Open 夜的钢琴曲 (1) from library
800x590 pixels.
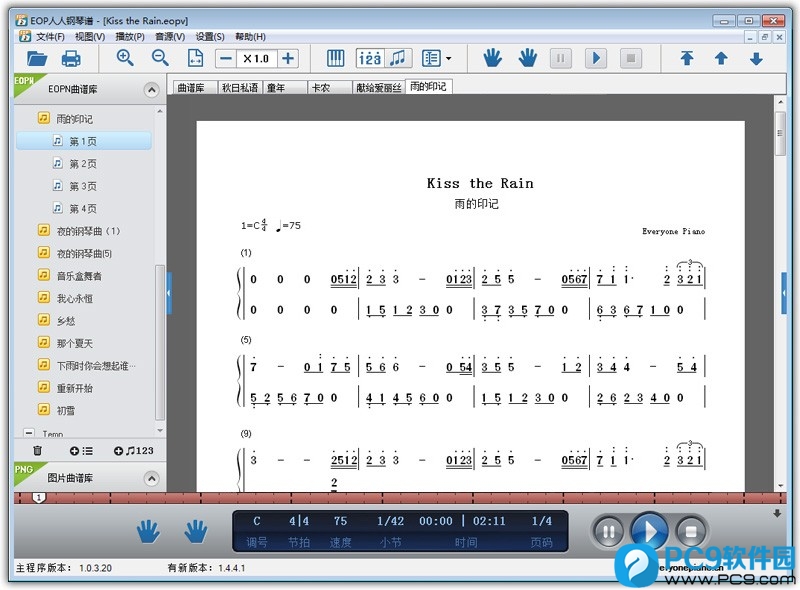[88, 231]
